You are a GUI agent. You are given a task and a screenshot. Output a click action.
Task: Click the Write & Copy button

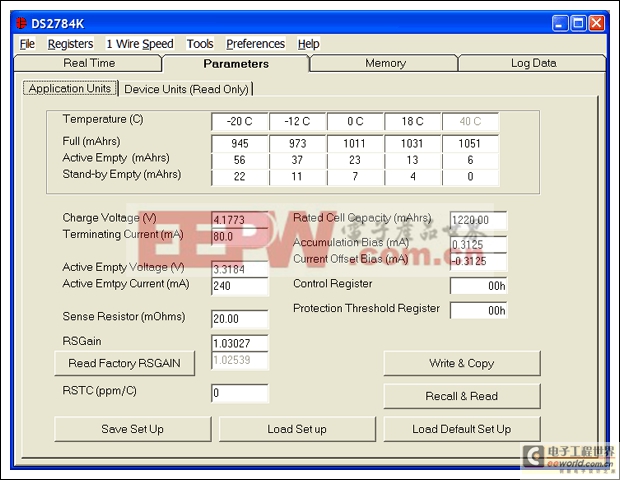tap(462, 363)
